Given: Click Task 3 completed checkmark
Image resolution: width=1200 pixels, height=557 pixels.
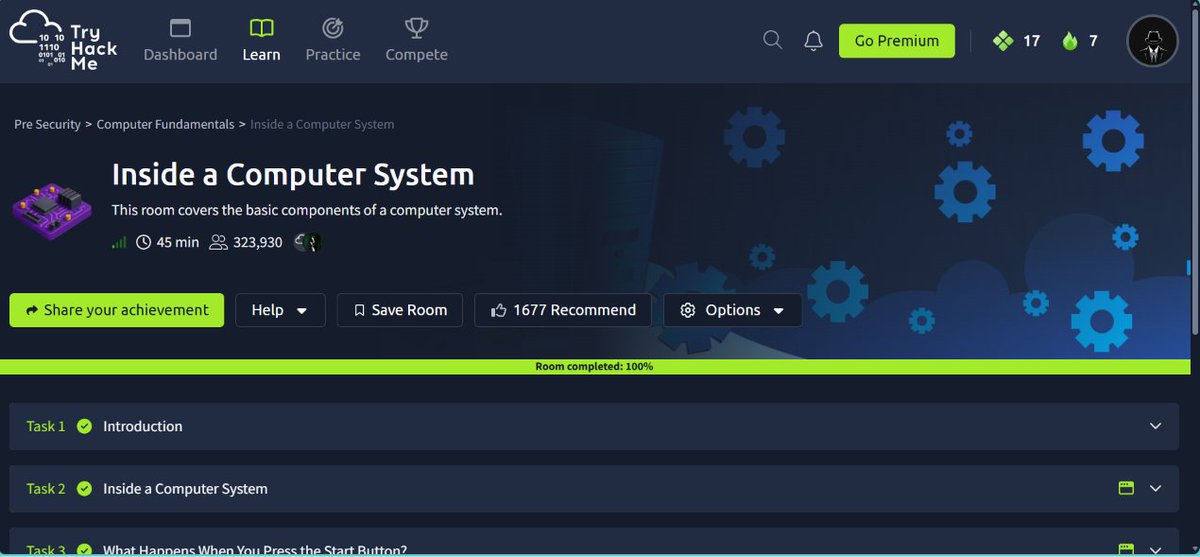Looking at the screenshot, I should pos(84,550).
